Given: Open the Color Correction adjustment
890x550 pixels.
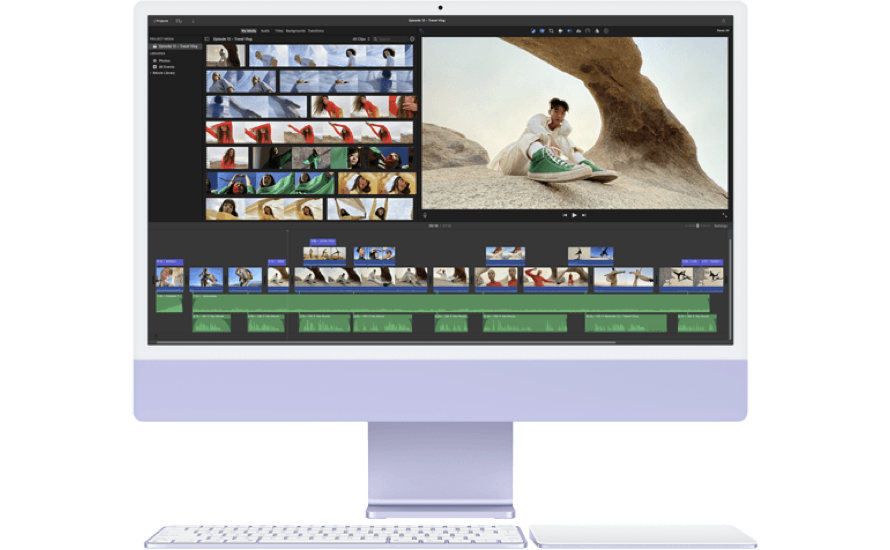Looking at the screenshot, I should [542, 31].
